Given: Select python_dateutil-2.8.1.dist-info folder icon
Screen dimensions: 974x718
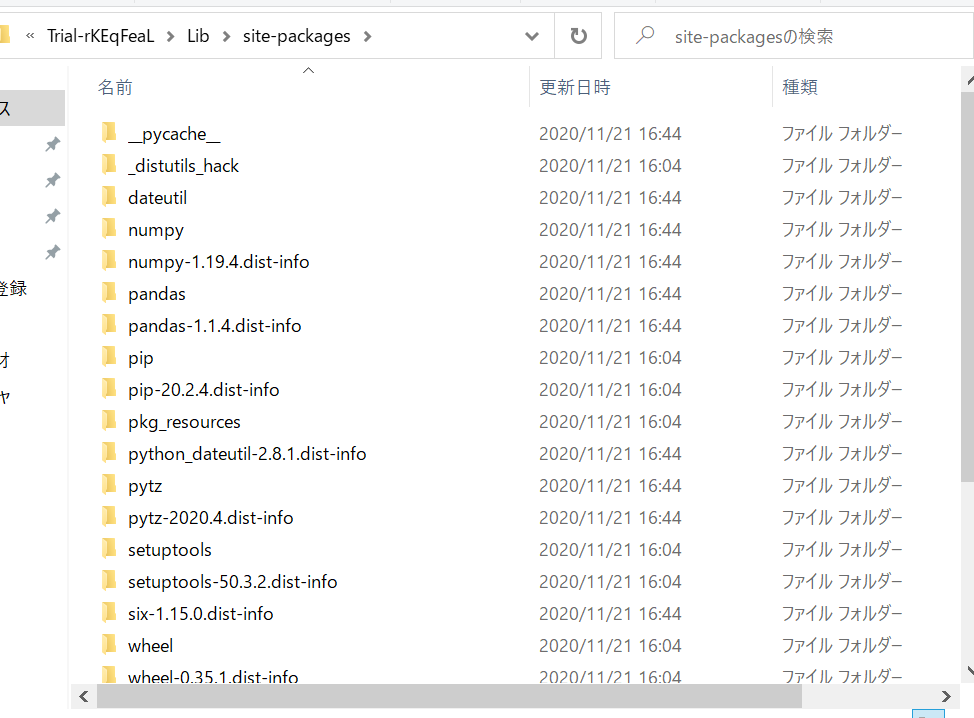Looking at the screenshot, I should [109, 452].
